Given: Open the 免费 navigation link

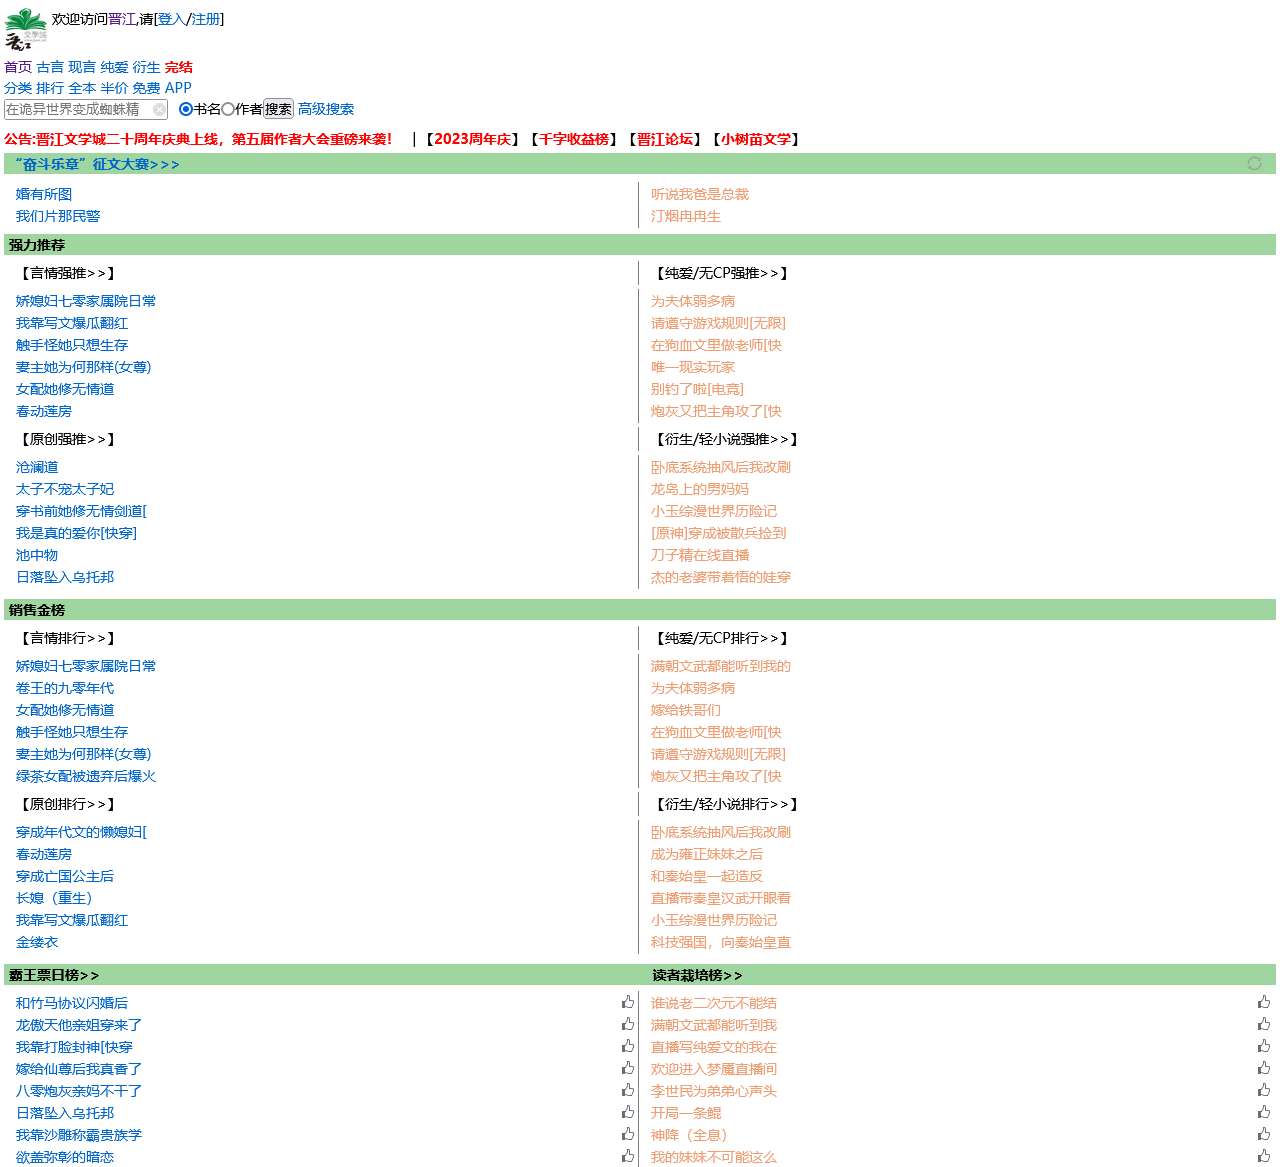Looking at the screenshot, I should [x=146, y=88].
